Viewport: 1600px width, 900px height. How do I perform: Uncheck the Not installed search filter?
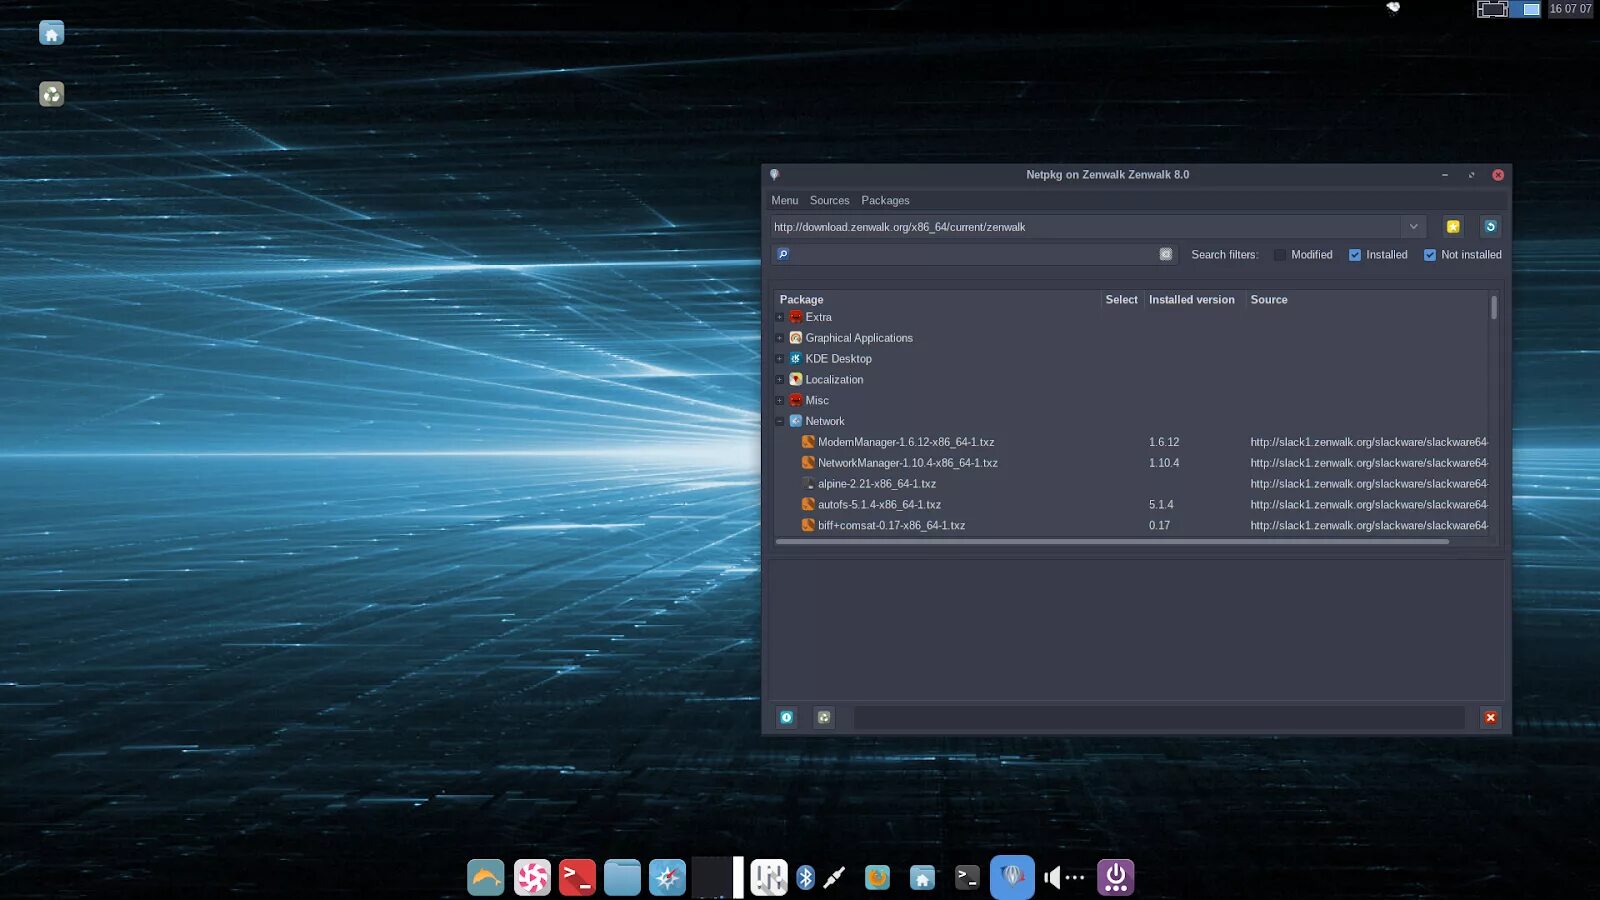coord(1430,255)
